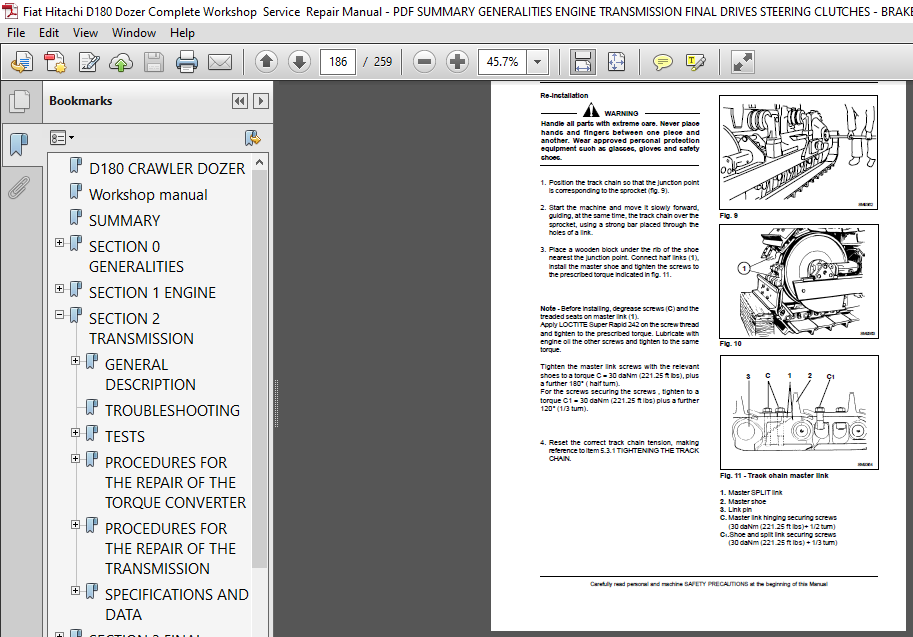Click the Re-installation heading text
Image resolution: width=913 pixels, height=637 pixels.
point(564,95)
